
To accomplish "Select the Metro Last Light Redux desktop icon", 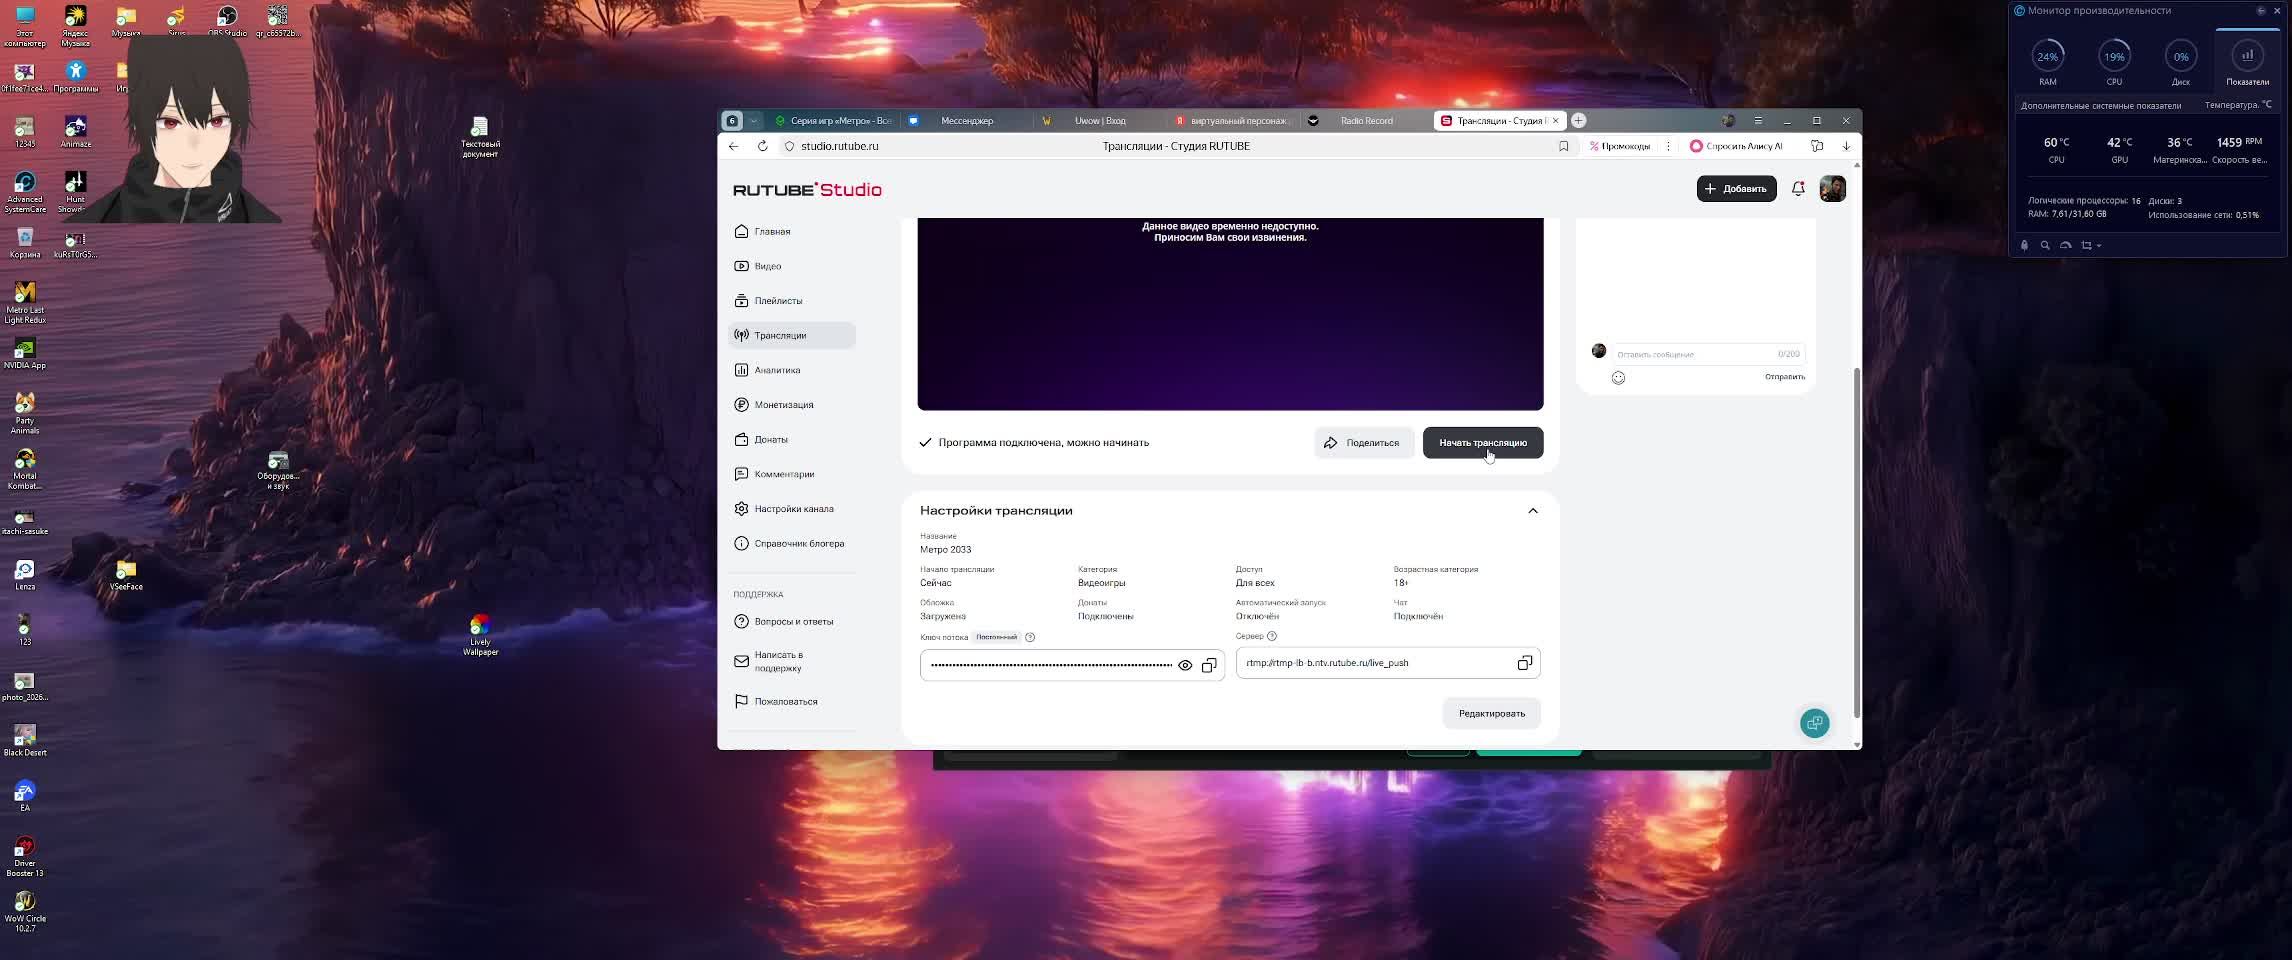I will [25, 302].
